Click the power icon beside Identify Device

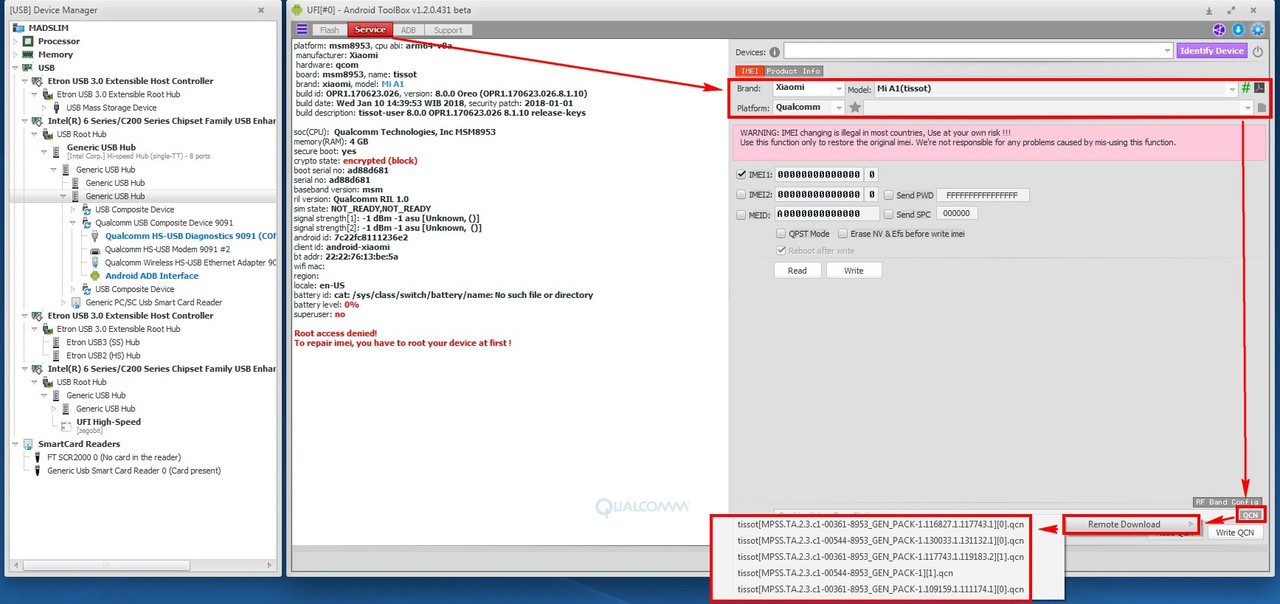coord(1257,51)
